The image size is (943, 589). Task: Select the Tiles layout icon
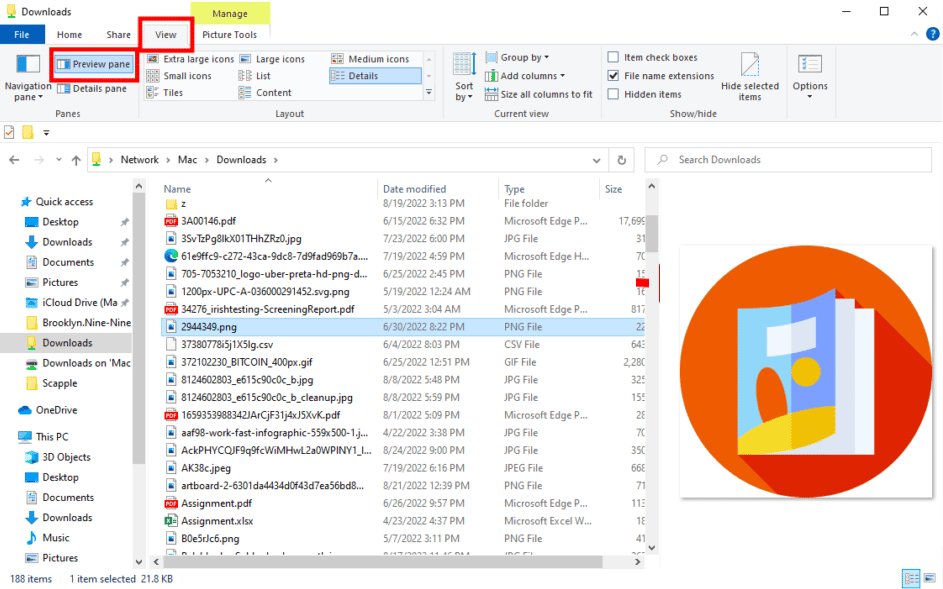pyautogui.click(x=153, y=93)
